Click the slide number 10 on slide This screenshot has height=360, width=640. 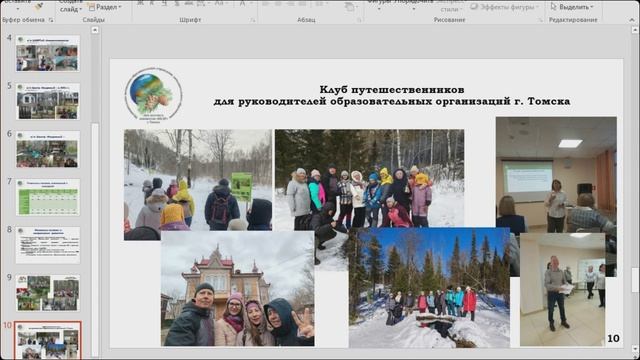pyautogui.click(x=613, y=338)
